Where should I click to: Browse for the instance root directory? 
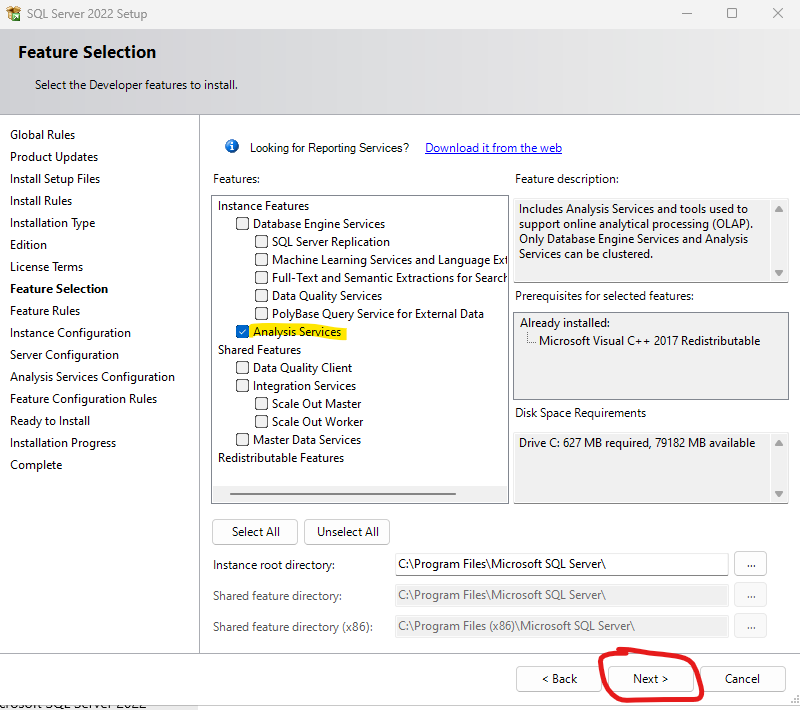(751, 565)
